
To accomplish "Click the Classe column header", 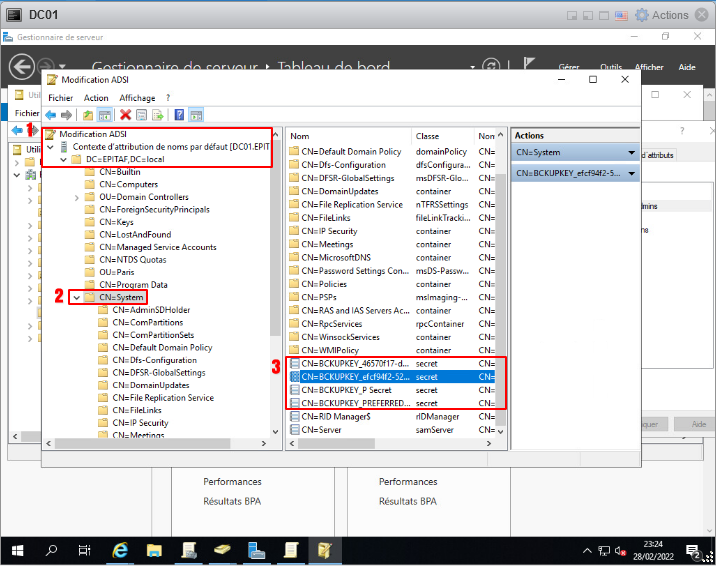I will click(x=428, y=136).
